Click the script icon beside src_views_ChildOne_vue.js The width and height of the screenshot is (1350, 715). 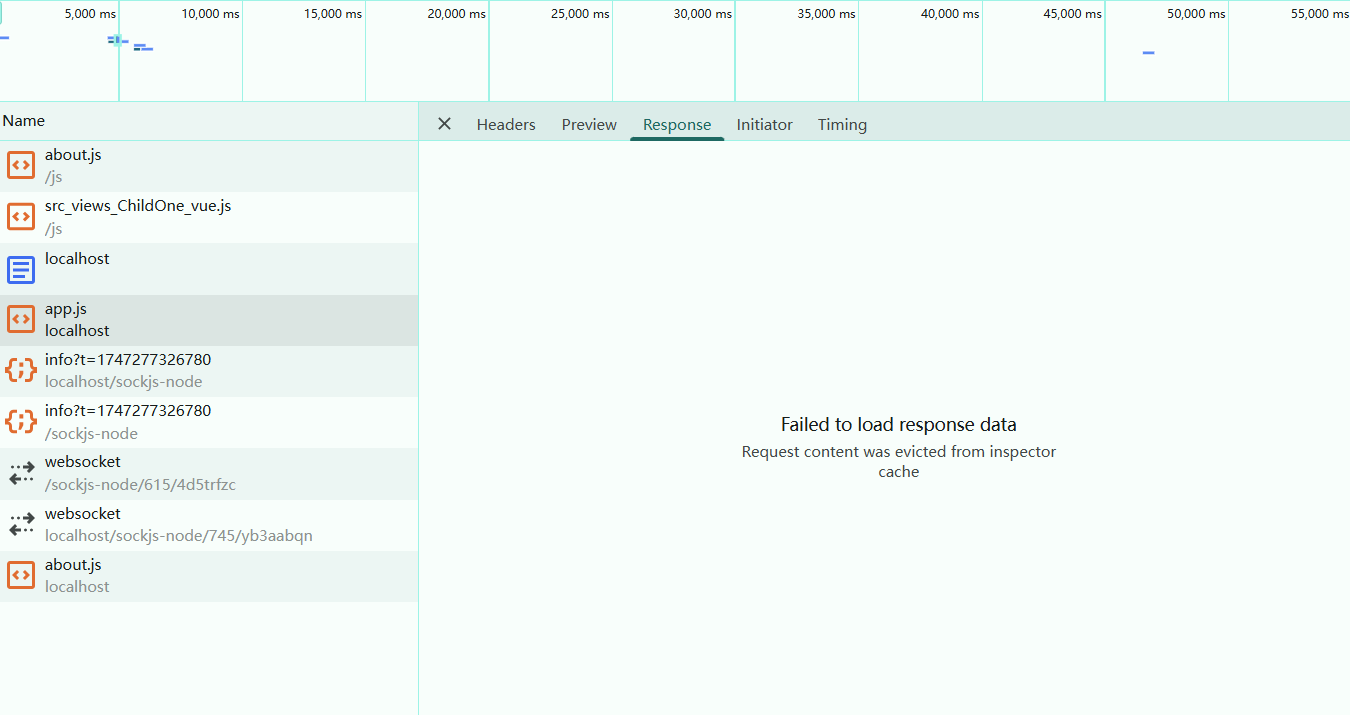point(21,217)
